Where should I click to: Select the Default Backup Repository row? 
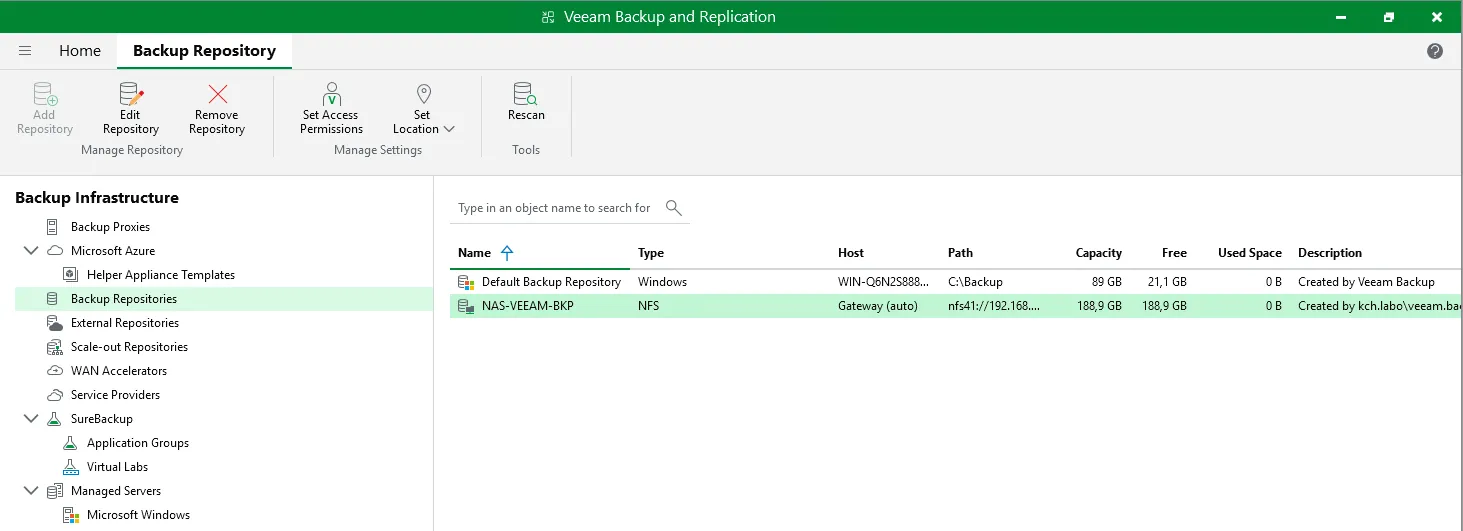(551, 282)
